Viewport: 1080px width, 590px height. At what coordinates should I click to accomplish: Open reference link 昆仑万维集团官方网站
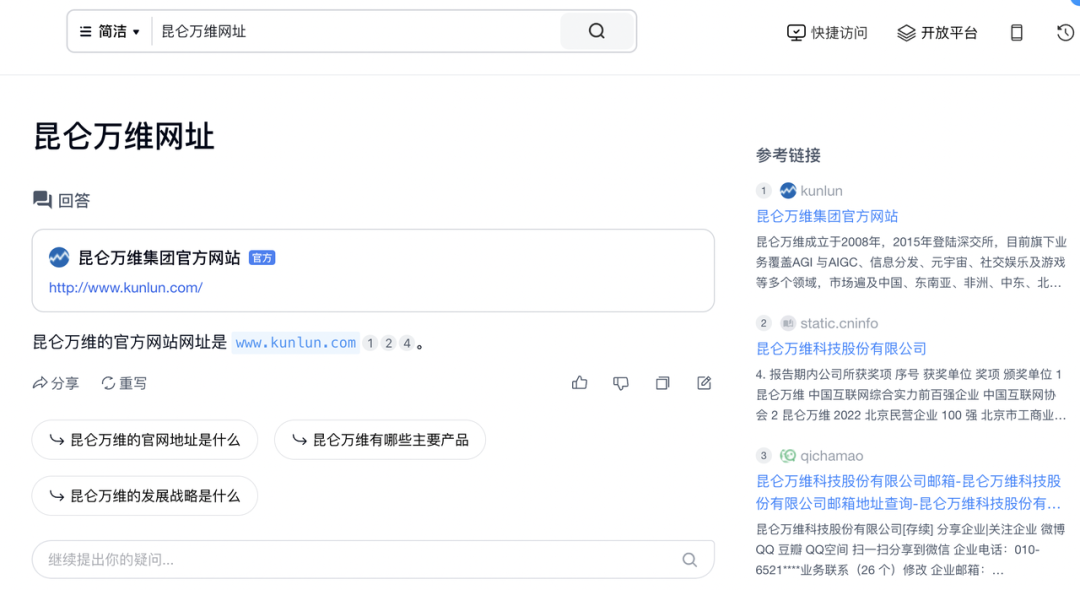827,216
